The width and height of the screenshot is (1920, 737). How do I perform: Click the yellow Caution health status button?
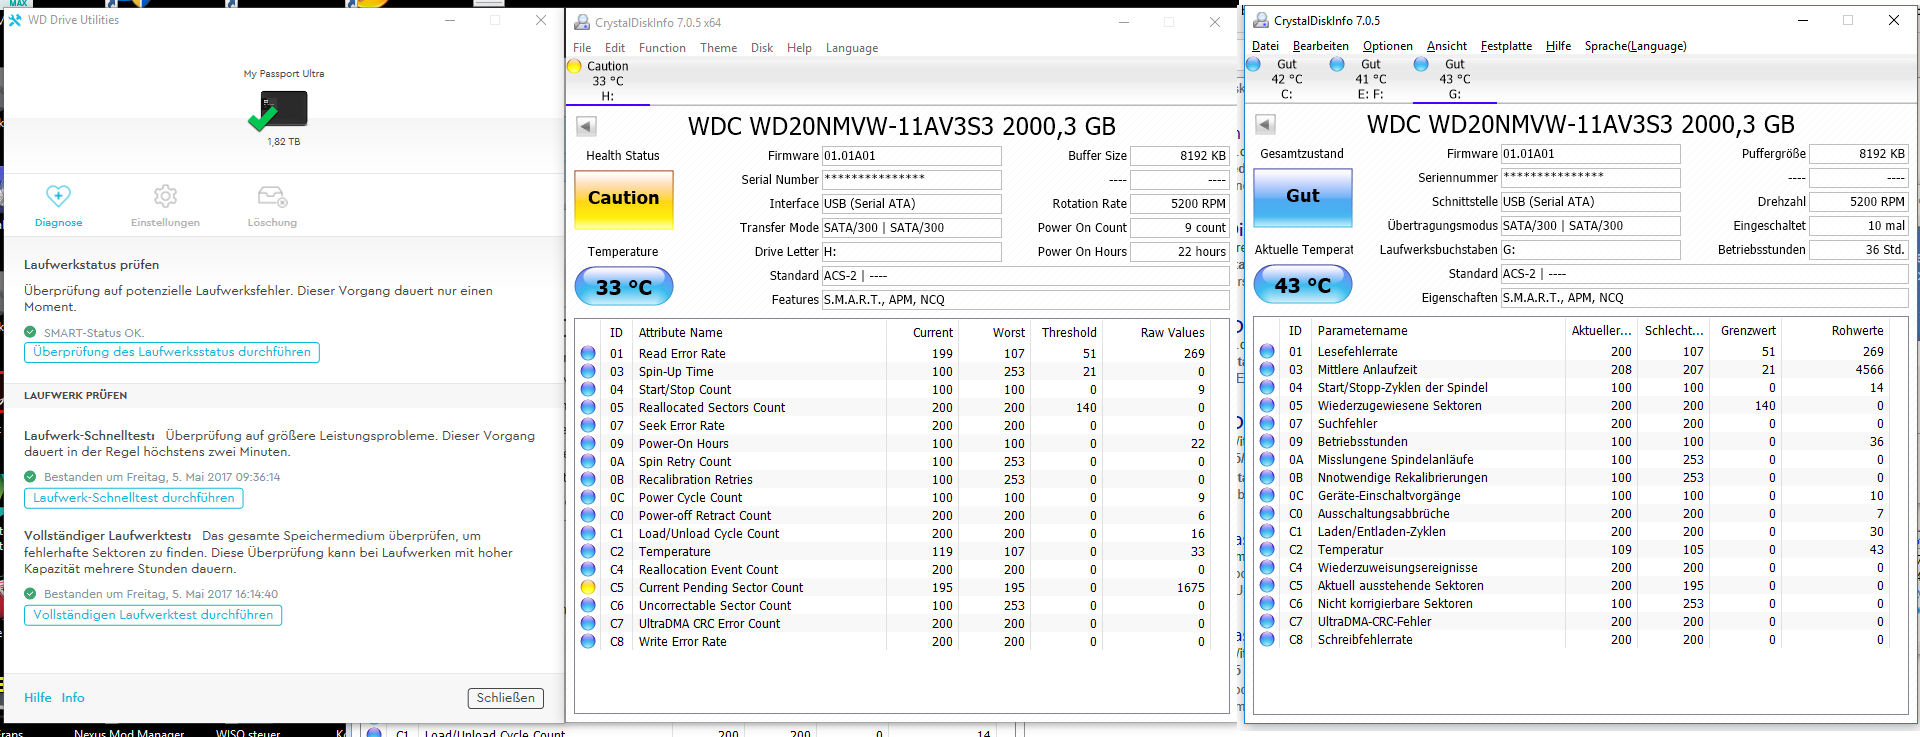click(x=624, y=198)
